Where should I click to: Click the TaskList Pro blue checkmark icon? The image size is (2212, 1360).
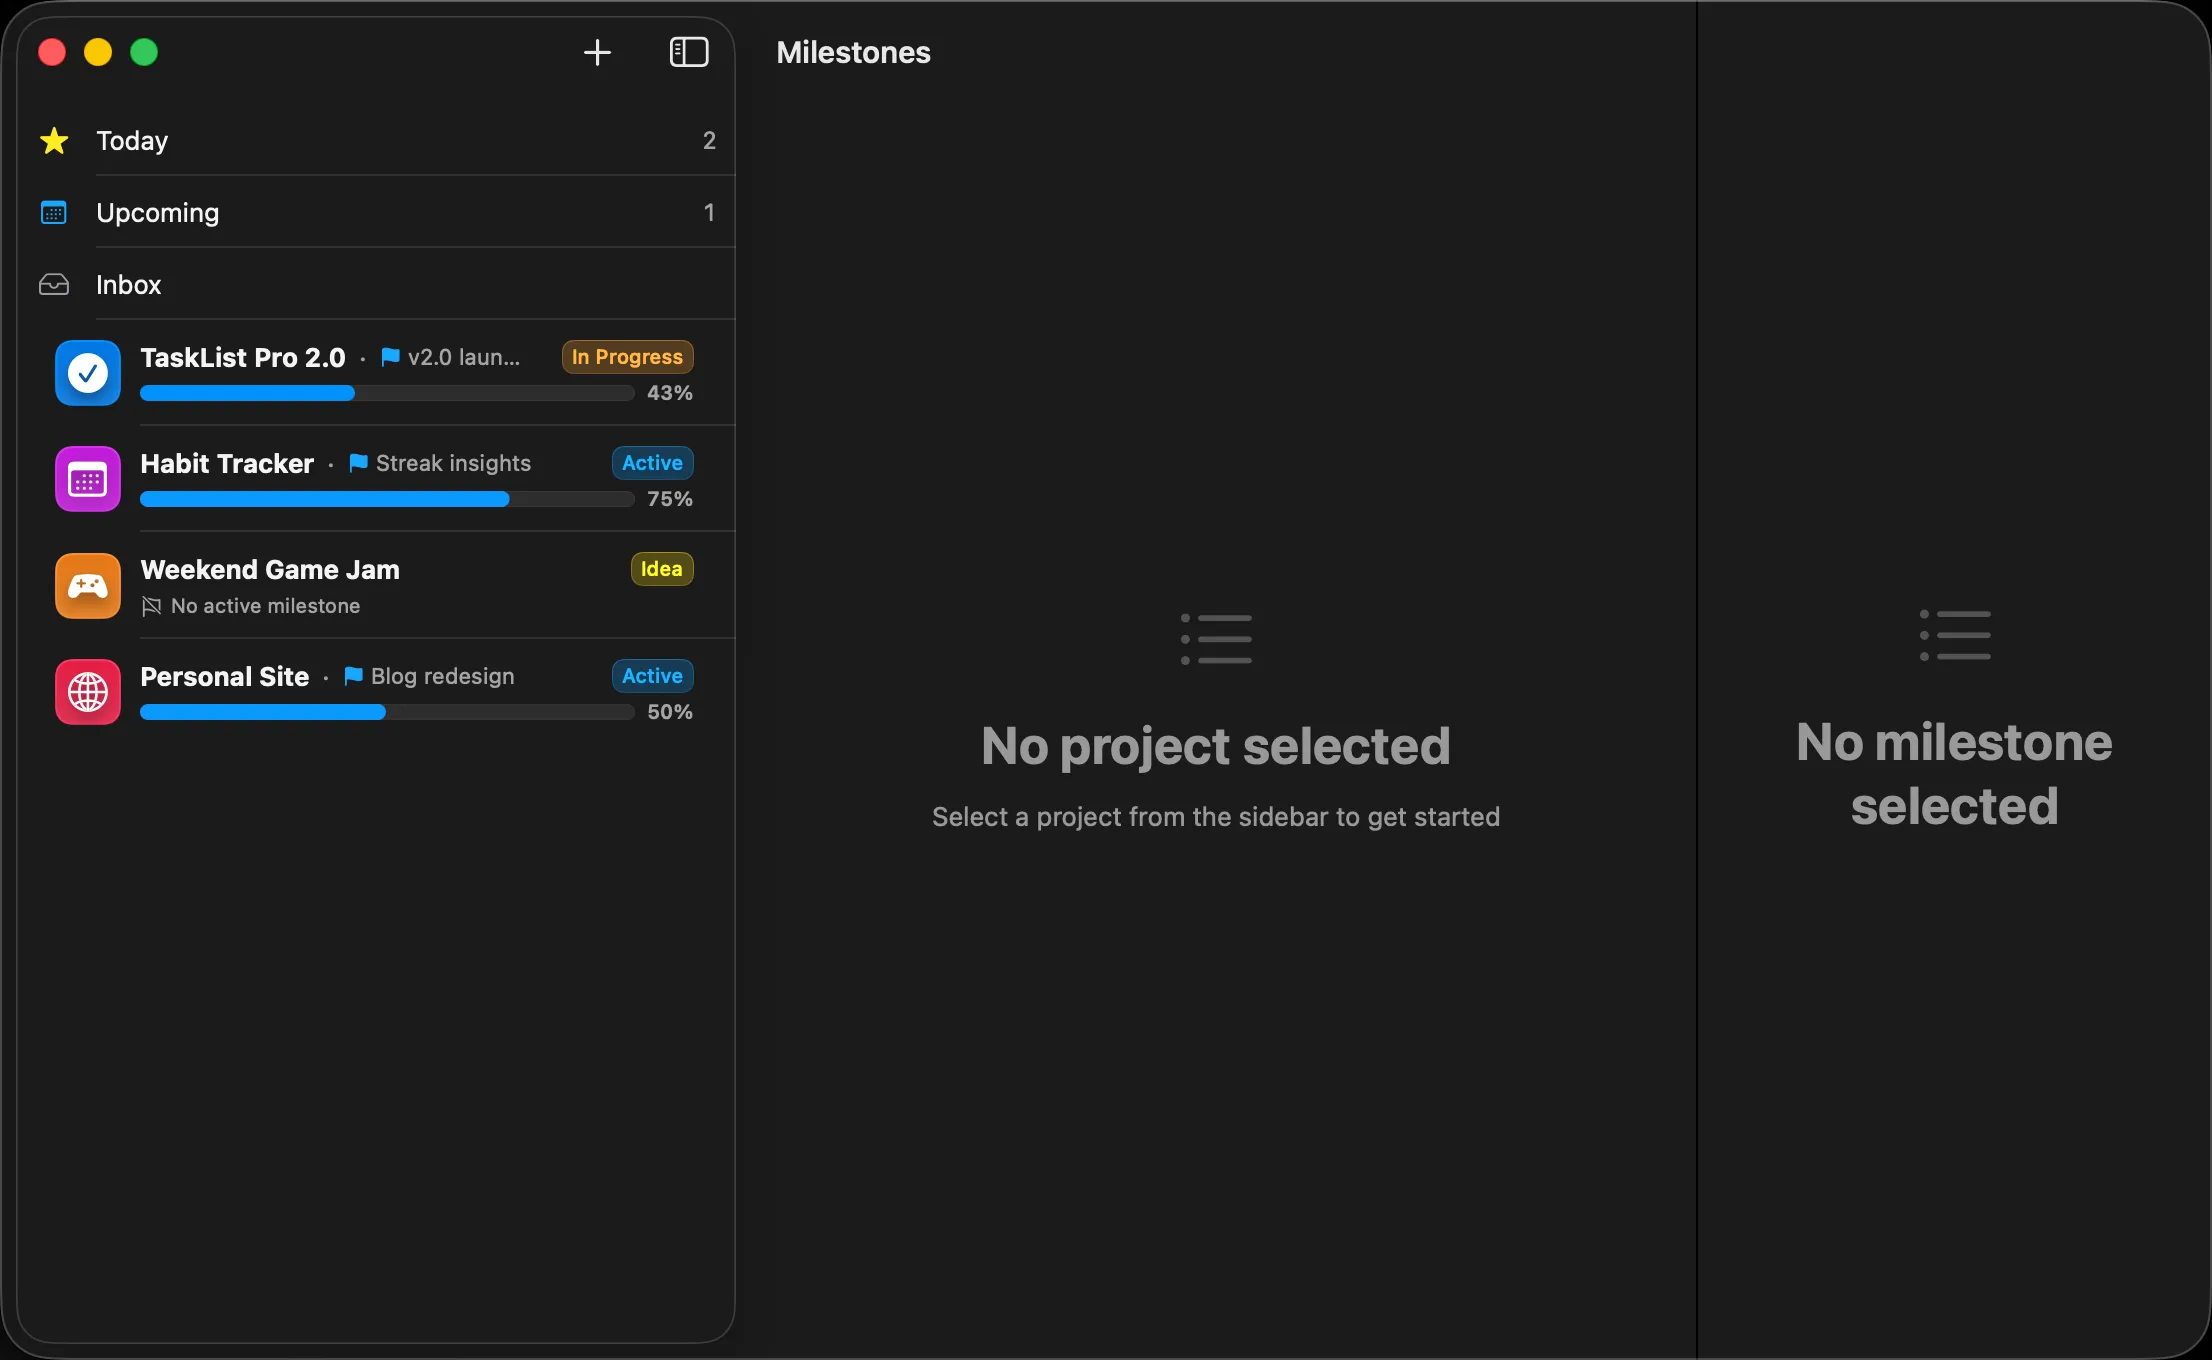88,373
